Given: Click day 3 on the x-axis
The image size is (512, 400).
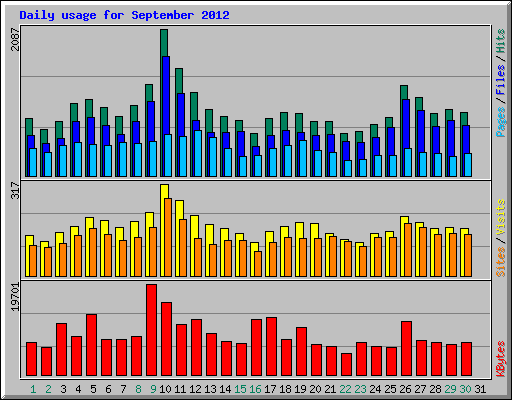Looking at the screenshot, I should (63, 389).
